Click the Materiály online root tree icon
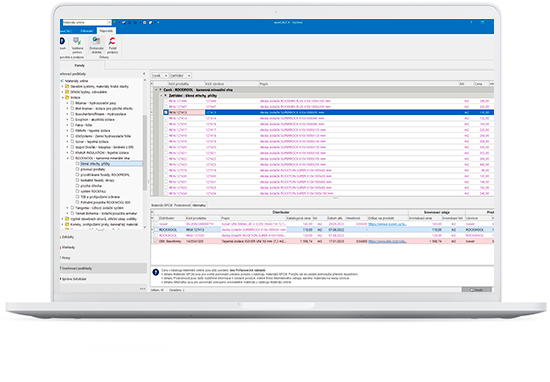This screenshot has height=382, width=550. (63, 81)
